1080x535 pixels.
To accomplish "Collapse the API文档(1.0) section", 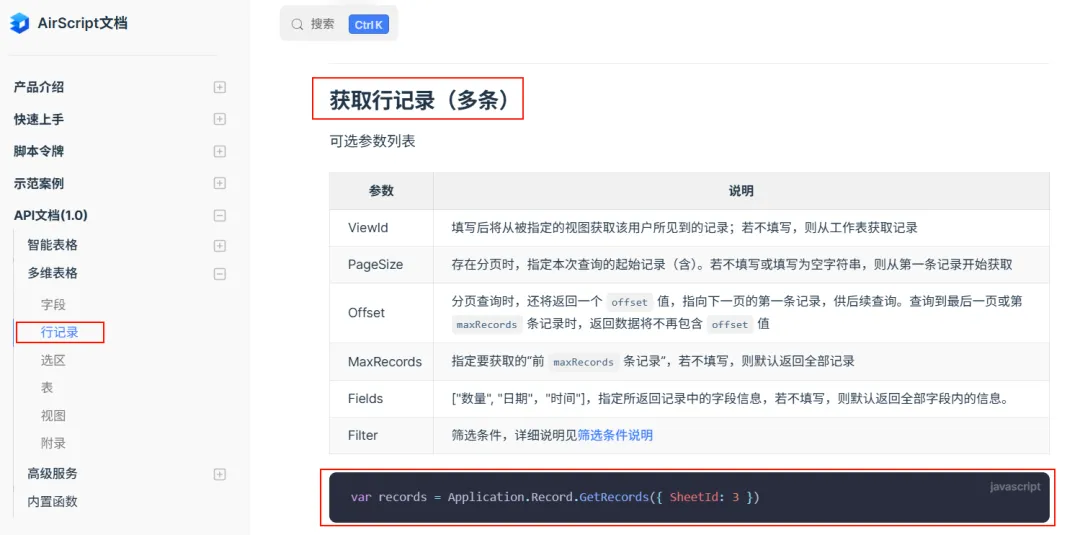I will [x=220, y=216].
